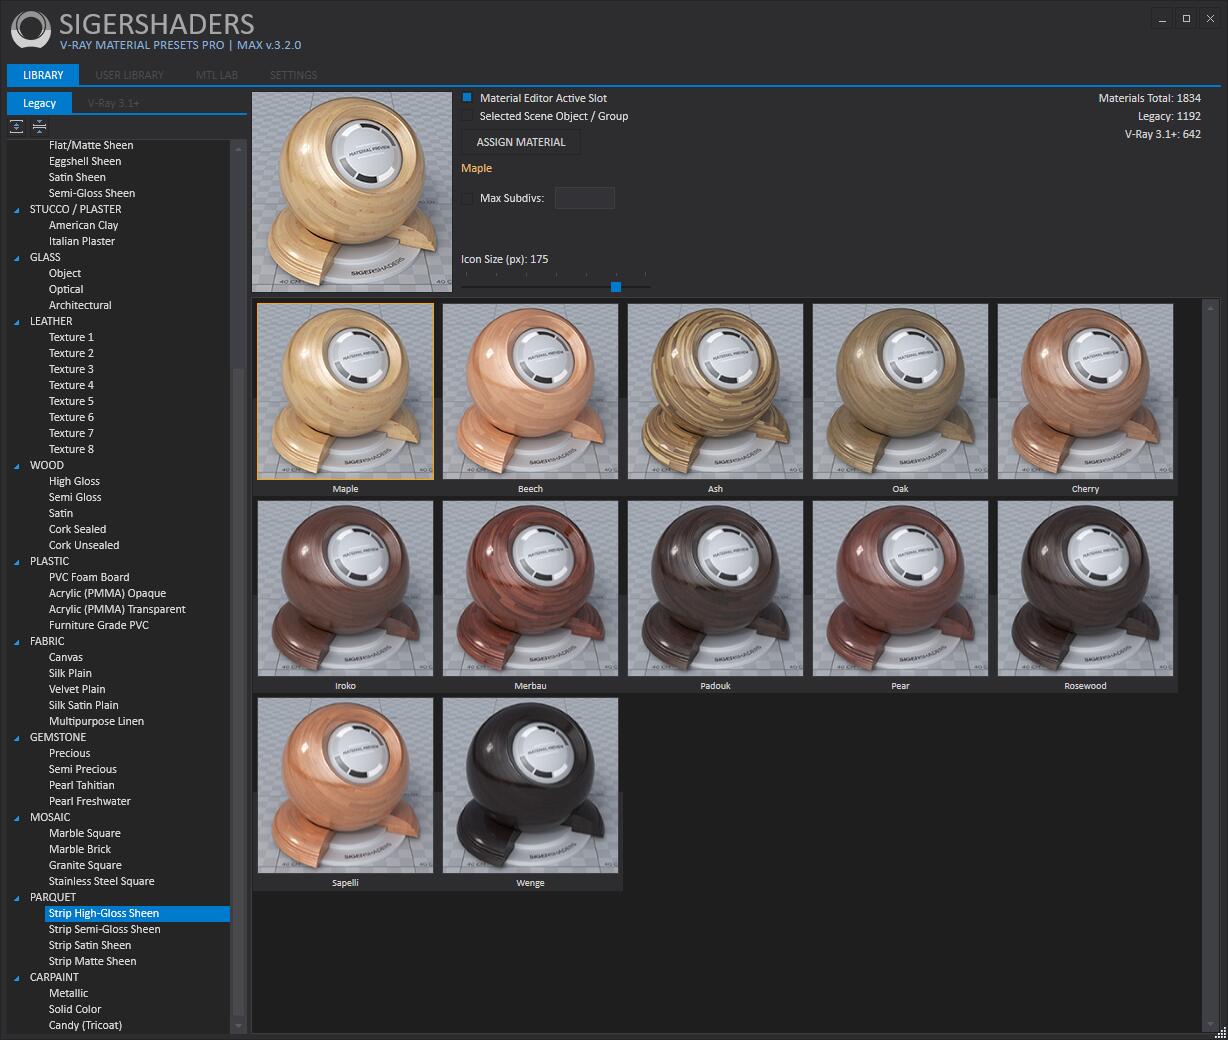This screenshot has height=1040, width=1228.
Task: Select Metallic under CARPAINT
Action: pyautogui.click(x=68, y=994)
